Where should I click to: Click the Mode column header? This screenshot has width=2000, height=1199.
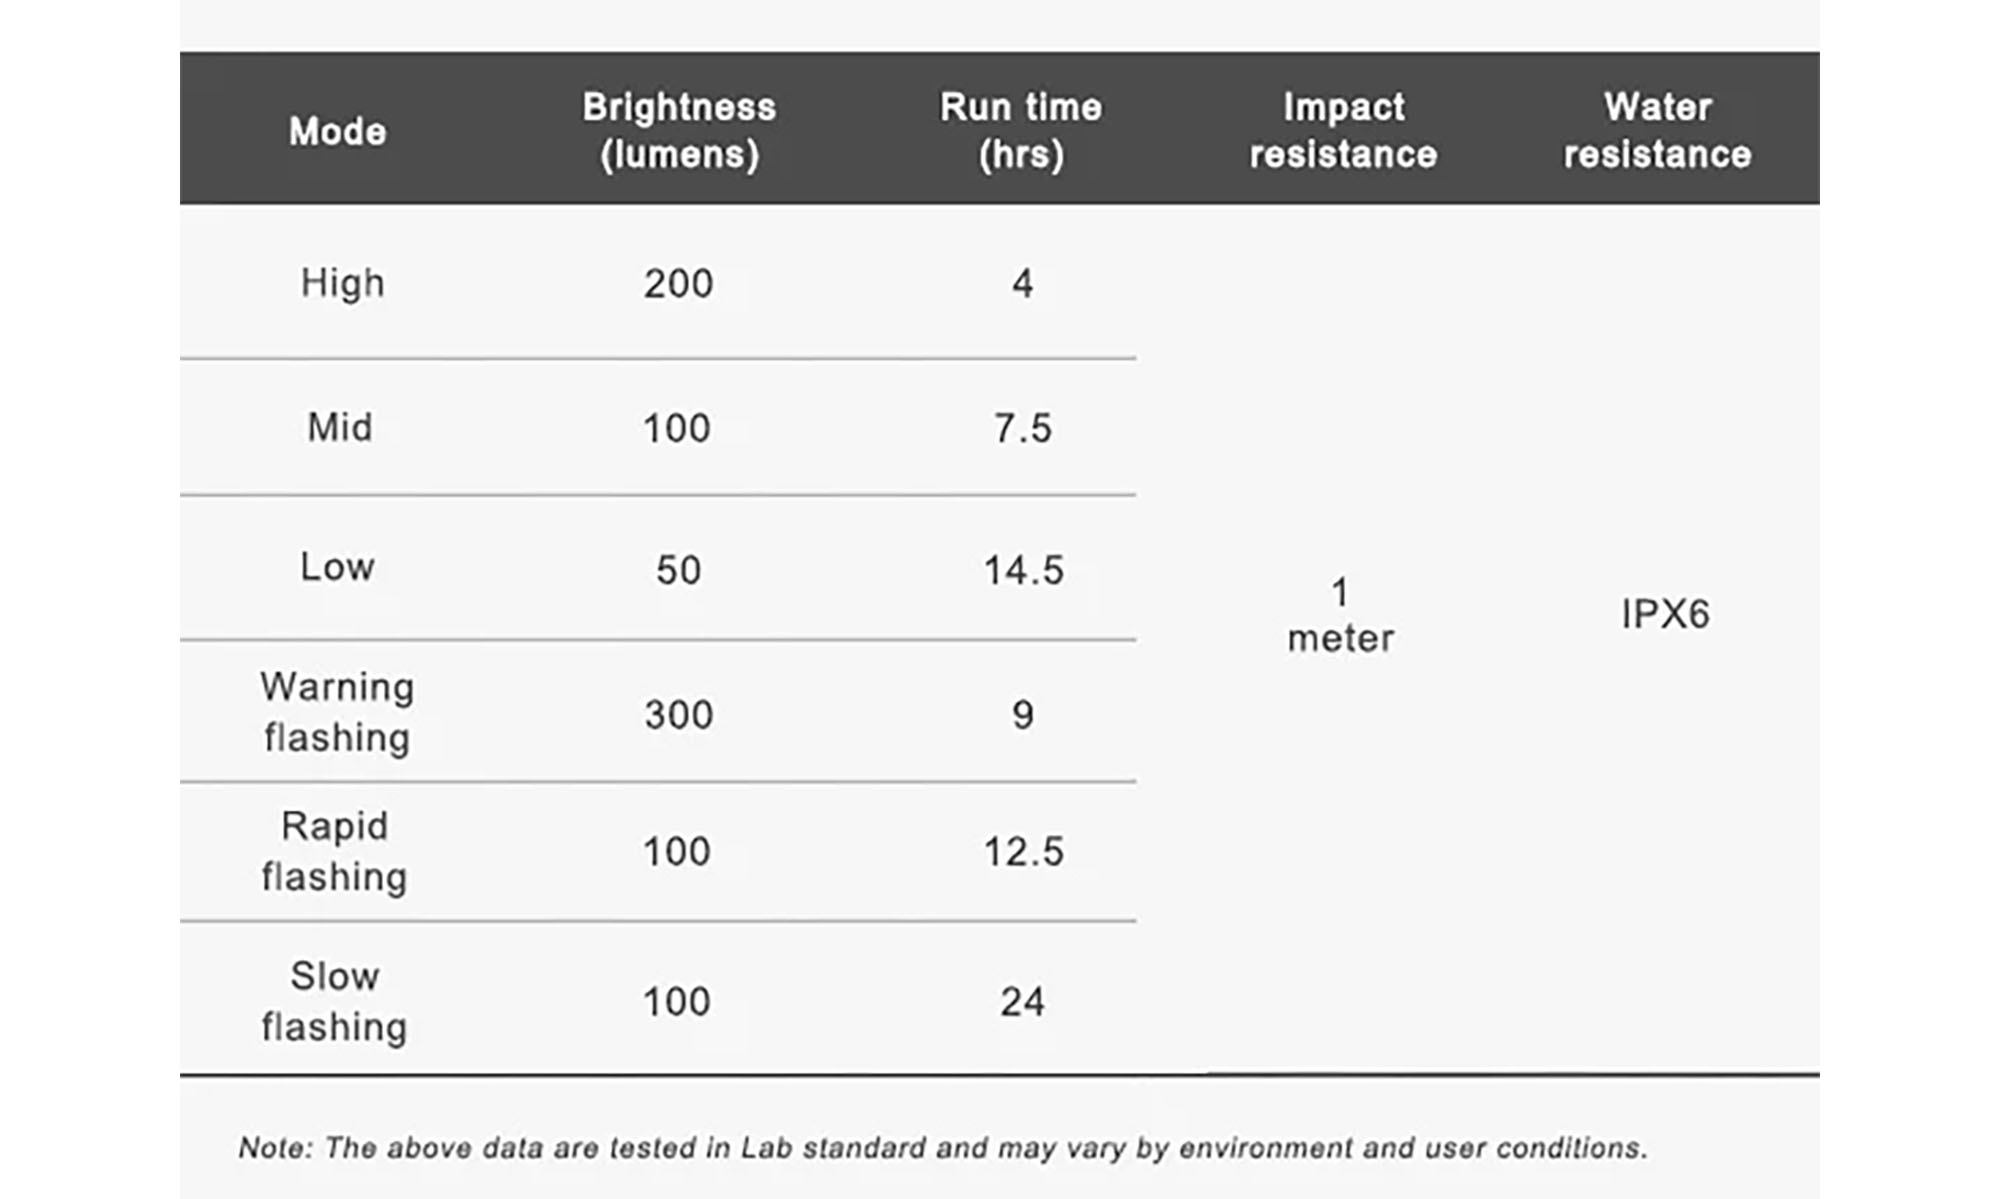(338, 131)
